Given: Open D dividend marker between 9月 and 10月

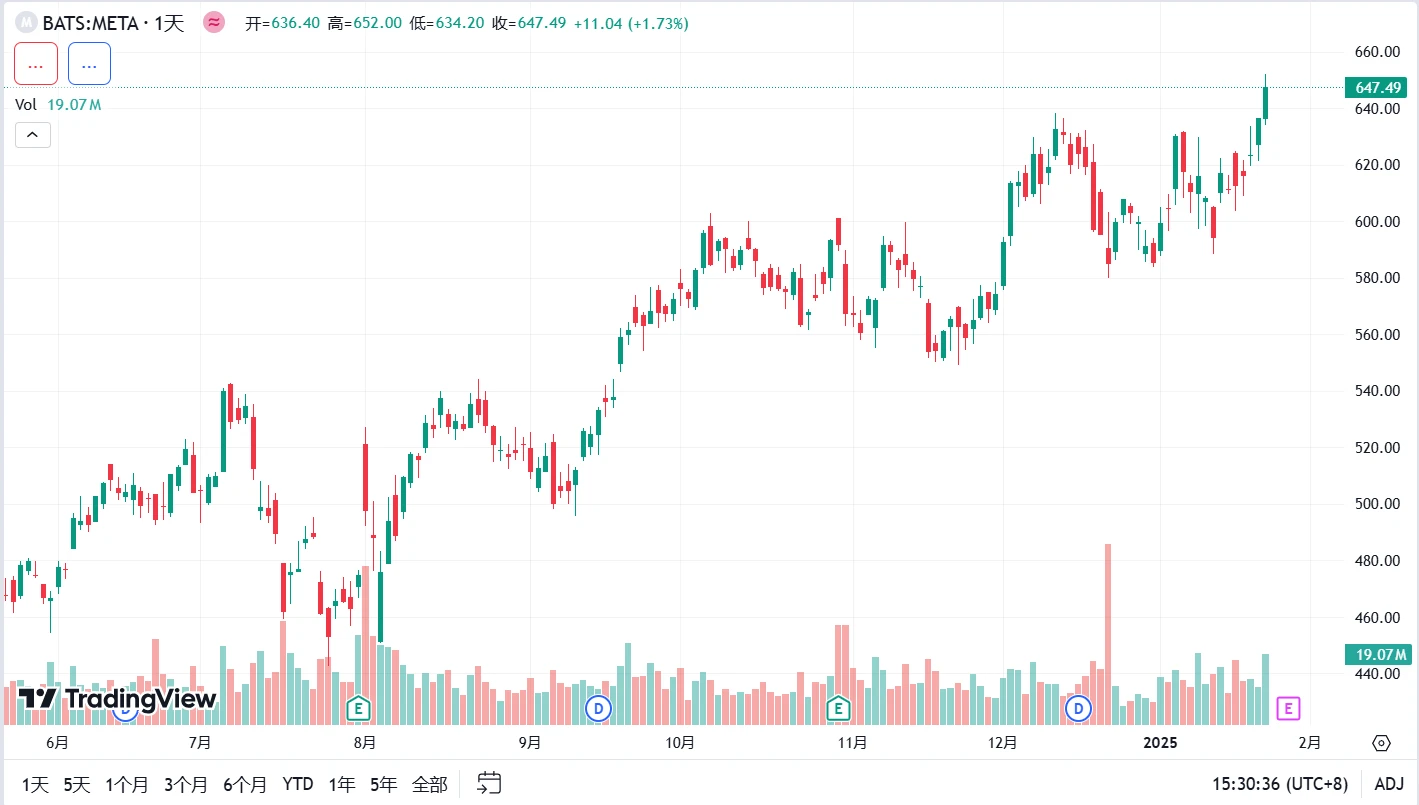Looking at the screenshot, I should (x=598, y=709).
